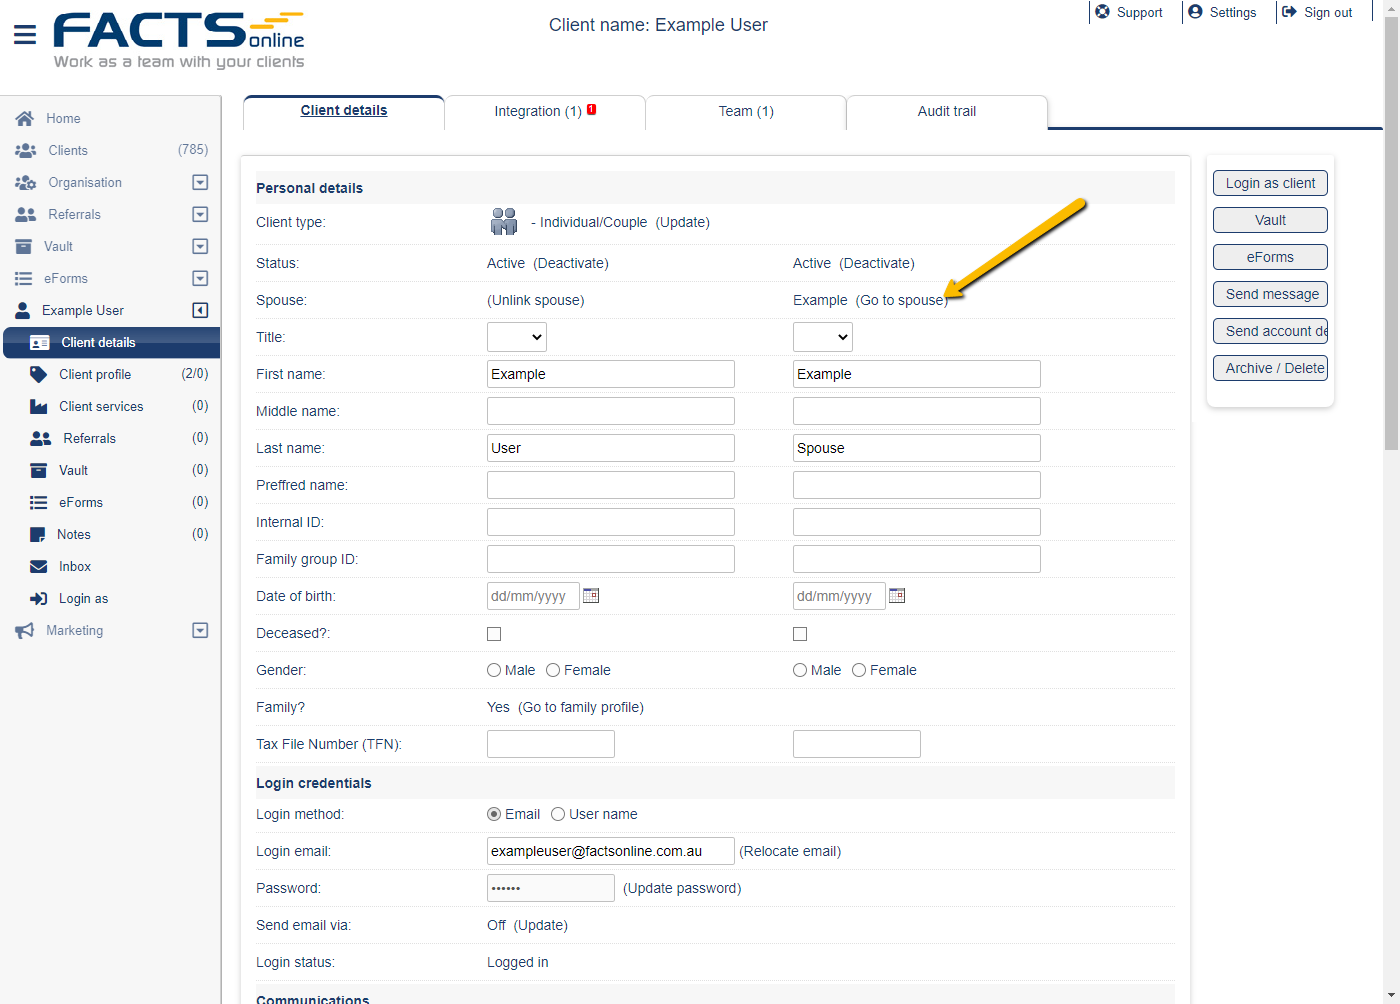Click the first Last name field
The height and width of the screenshot is (1004, 1400).
coord(611,448)
